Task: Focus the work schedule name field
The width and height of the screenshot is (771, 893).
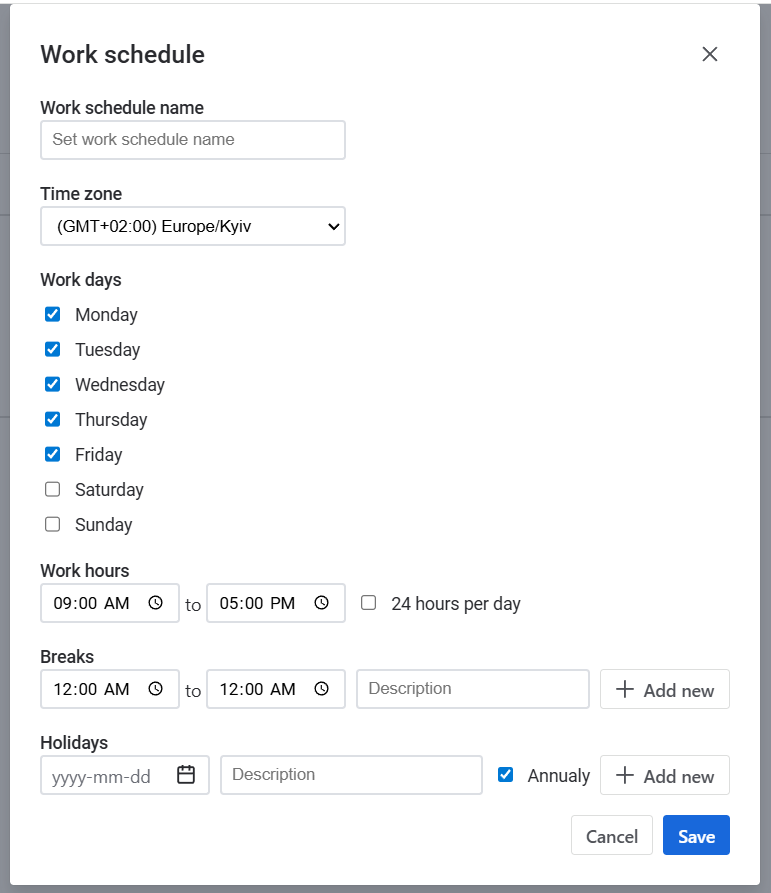Action: click(193, 140)
